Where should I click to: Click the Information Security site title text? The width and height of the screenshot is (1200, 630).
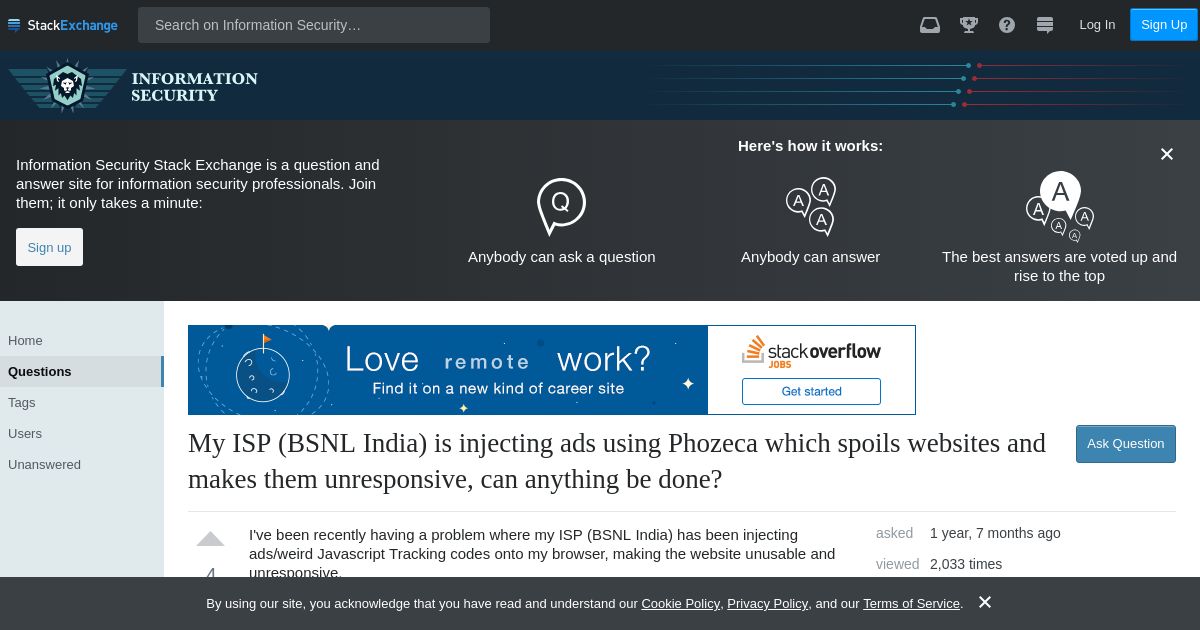point(194,86)
